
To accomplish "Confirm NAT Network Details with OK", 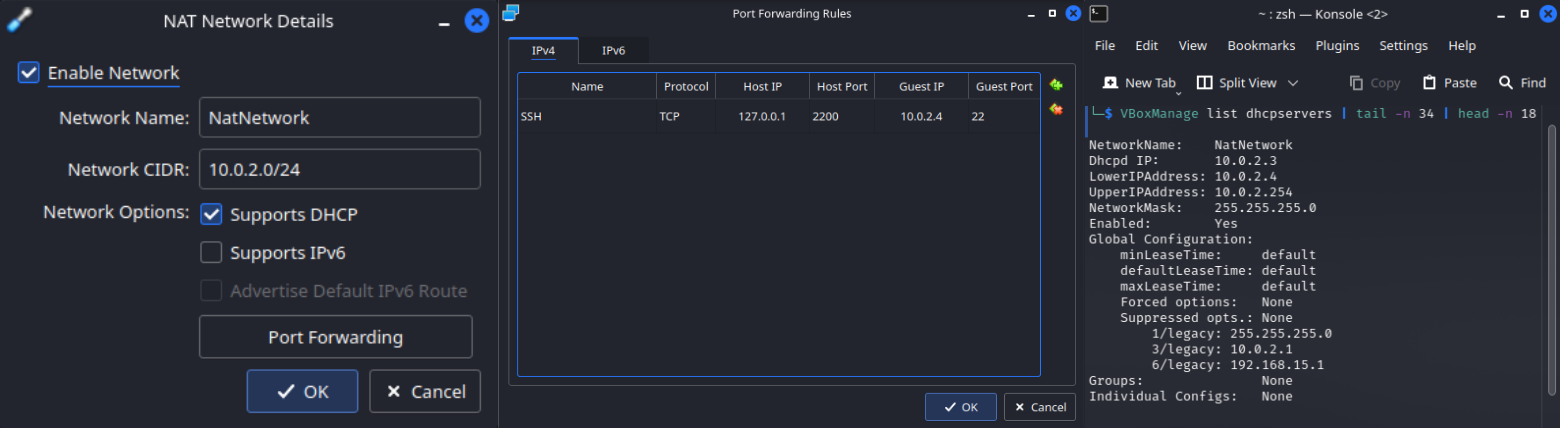I will pos(302,391).
